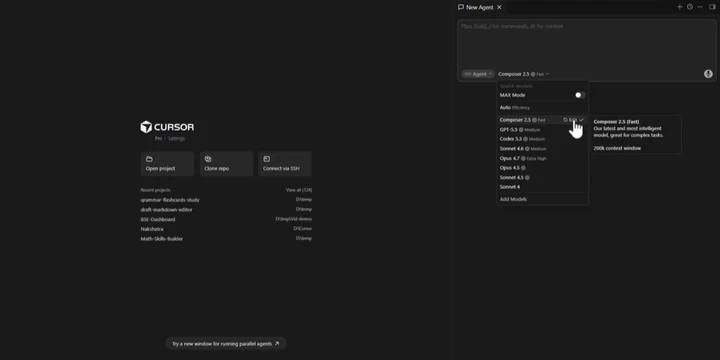Select the Sonnet 4 model
The width and height of the screenshot is (720, 360).
[542, 187]
